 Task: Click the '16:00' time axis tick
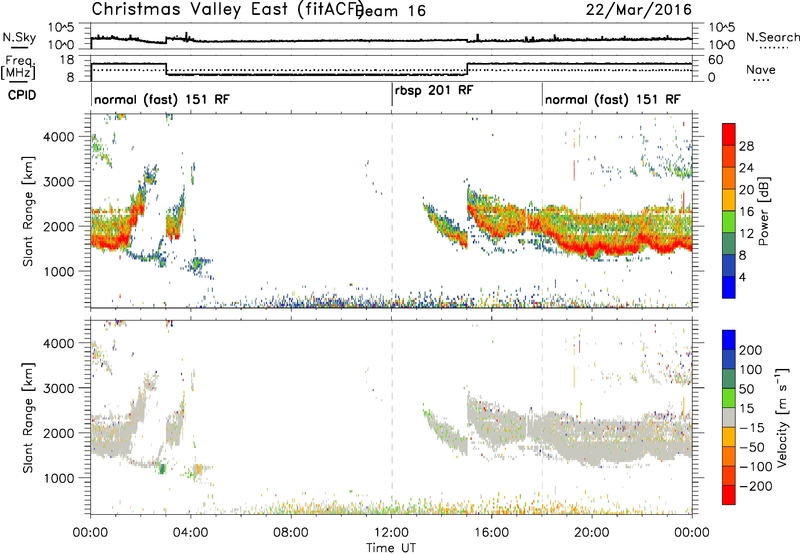491,533
